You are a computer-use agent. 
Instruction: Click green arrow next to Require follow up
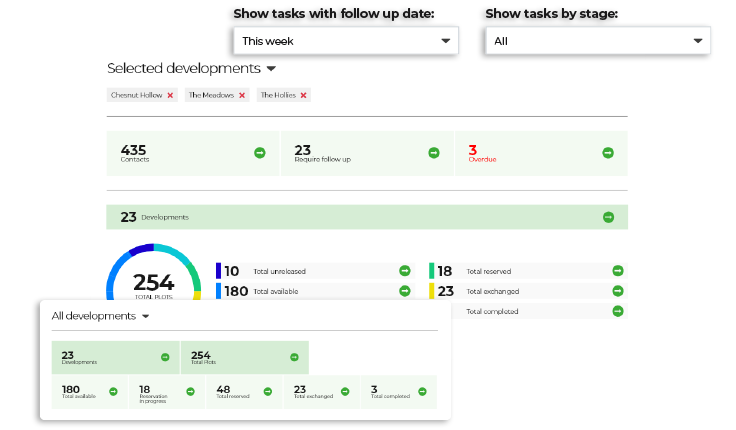pyautogui.click(x=434, y=153)
